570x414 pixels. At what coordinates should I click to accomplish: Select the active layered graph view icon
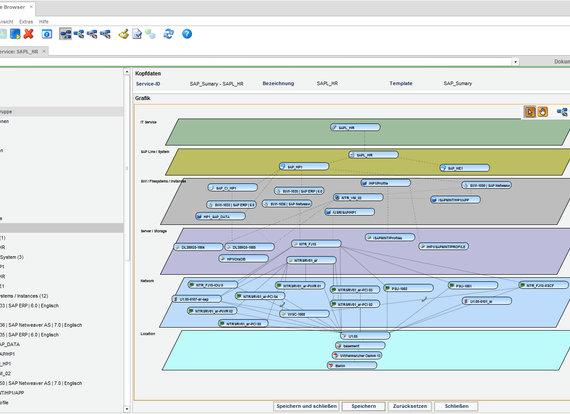click(x=65, y=34)
